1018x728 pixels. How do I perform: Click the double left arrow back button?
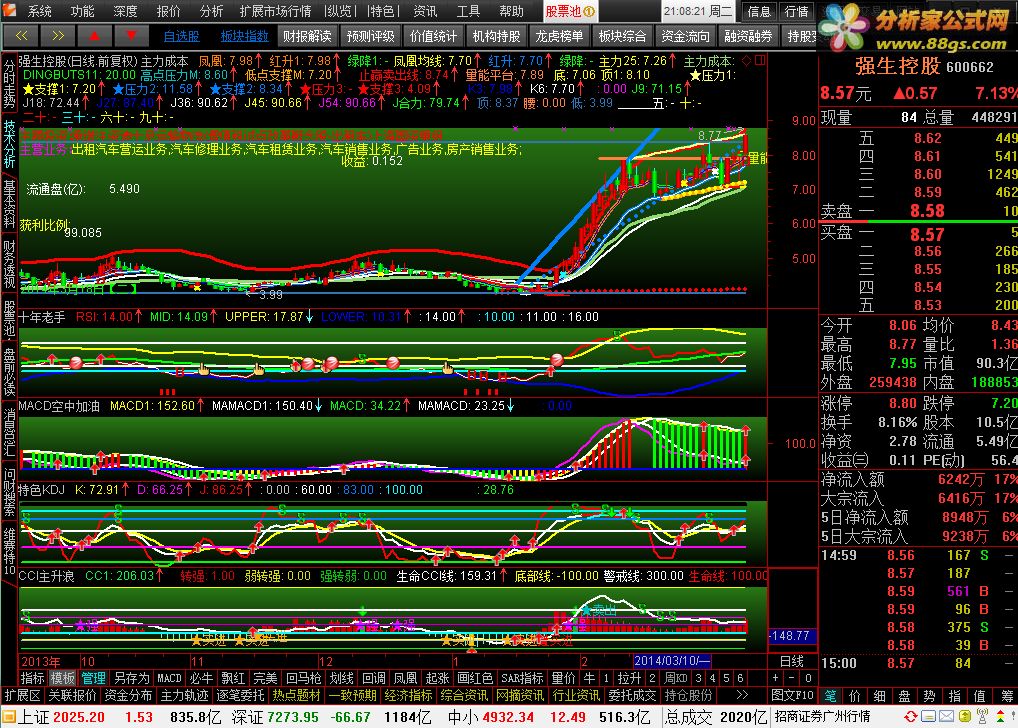pos(21,36)
